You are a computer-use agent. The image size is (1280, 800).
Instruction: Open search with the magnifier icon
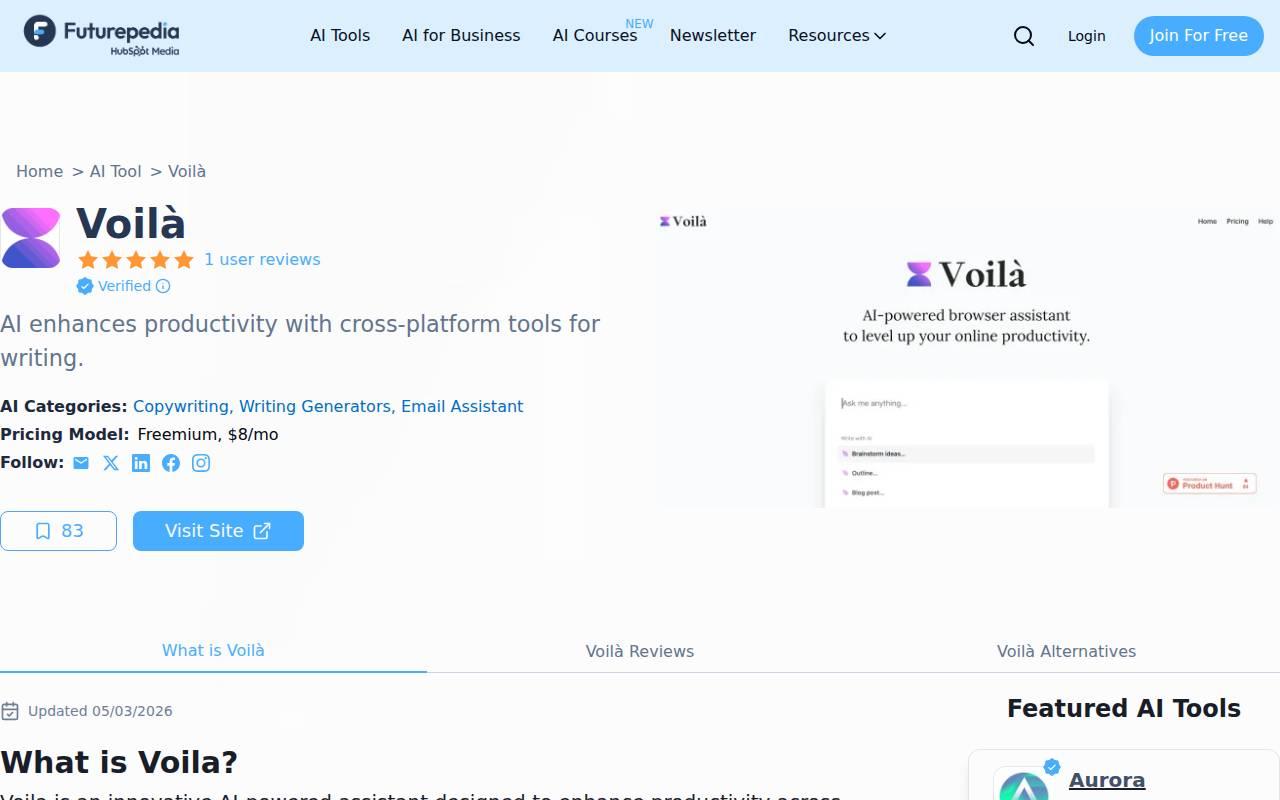click(1024, 36)
